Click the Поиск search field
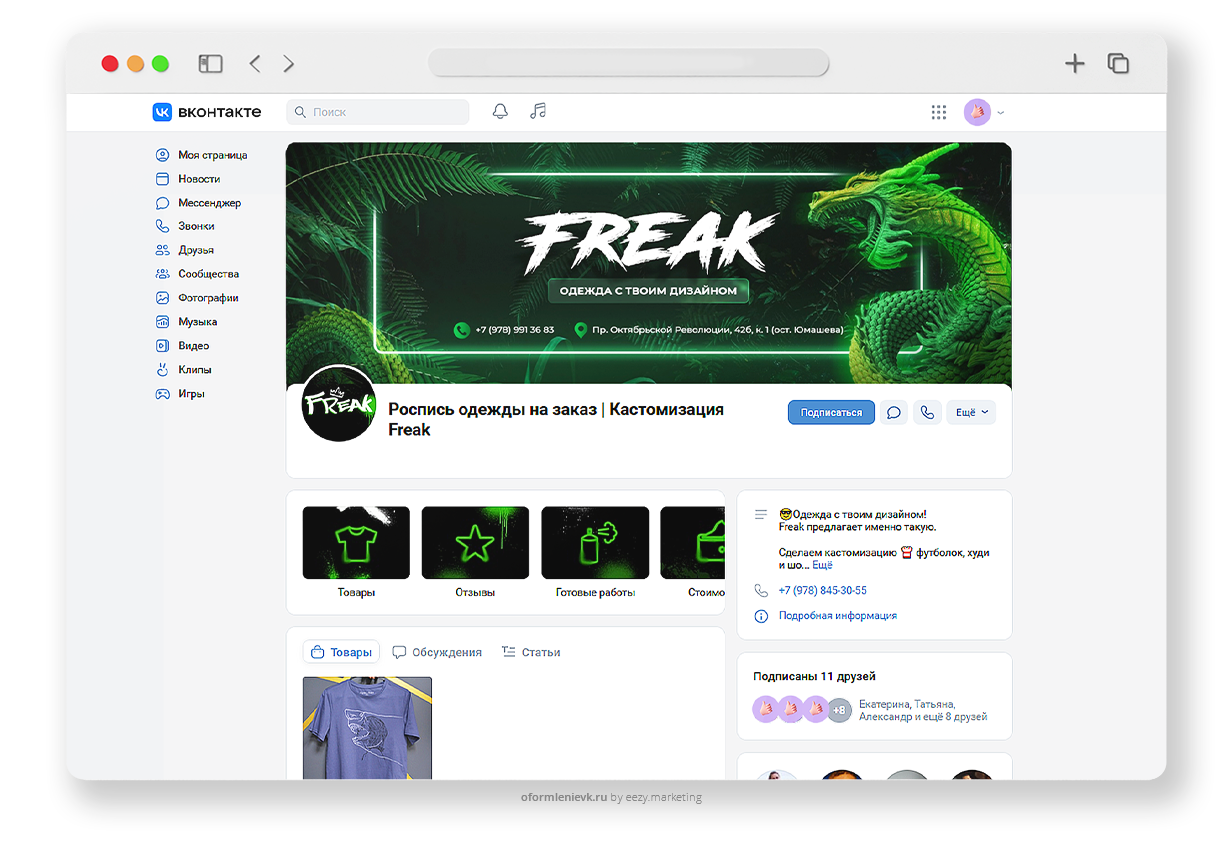1224x846 pixels. [x=378, y=112]
